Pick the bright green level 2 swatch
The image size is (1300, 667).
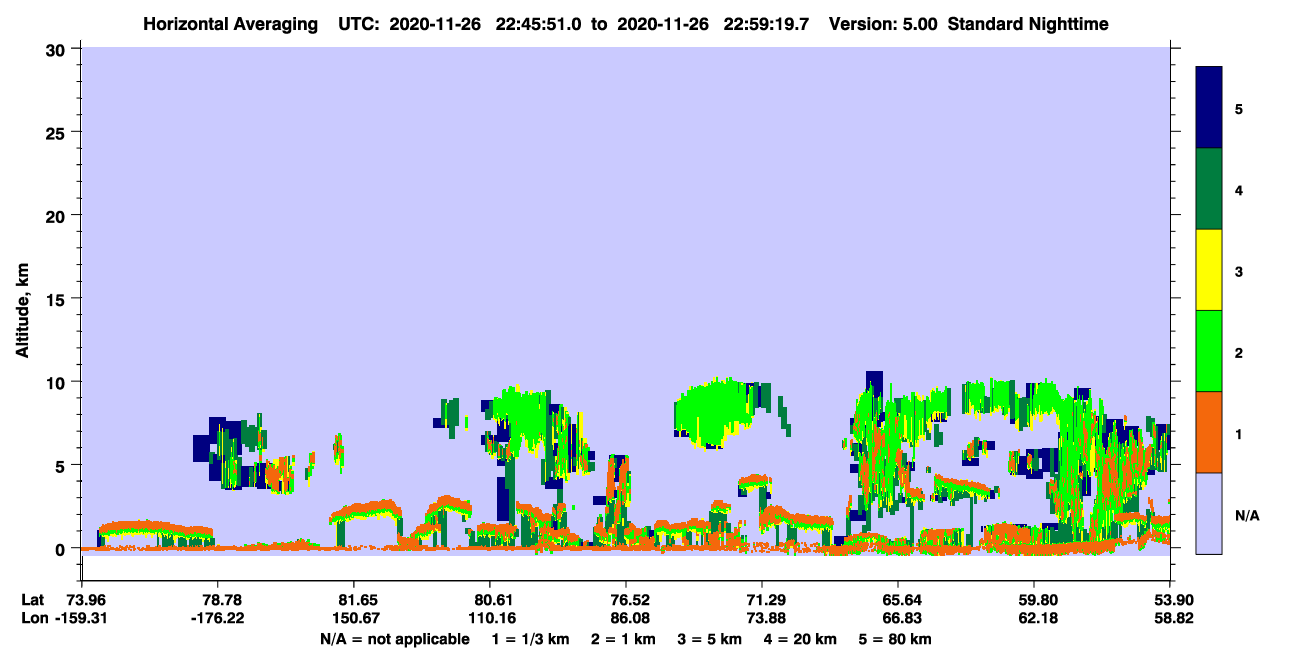coord(1209,351)
